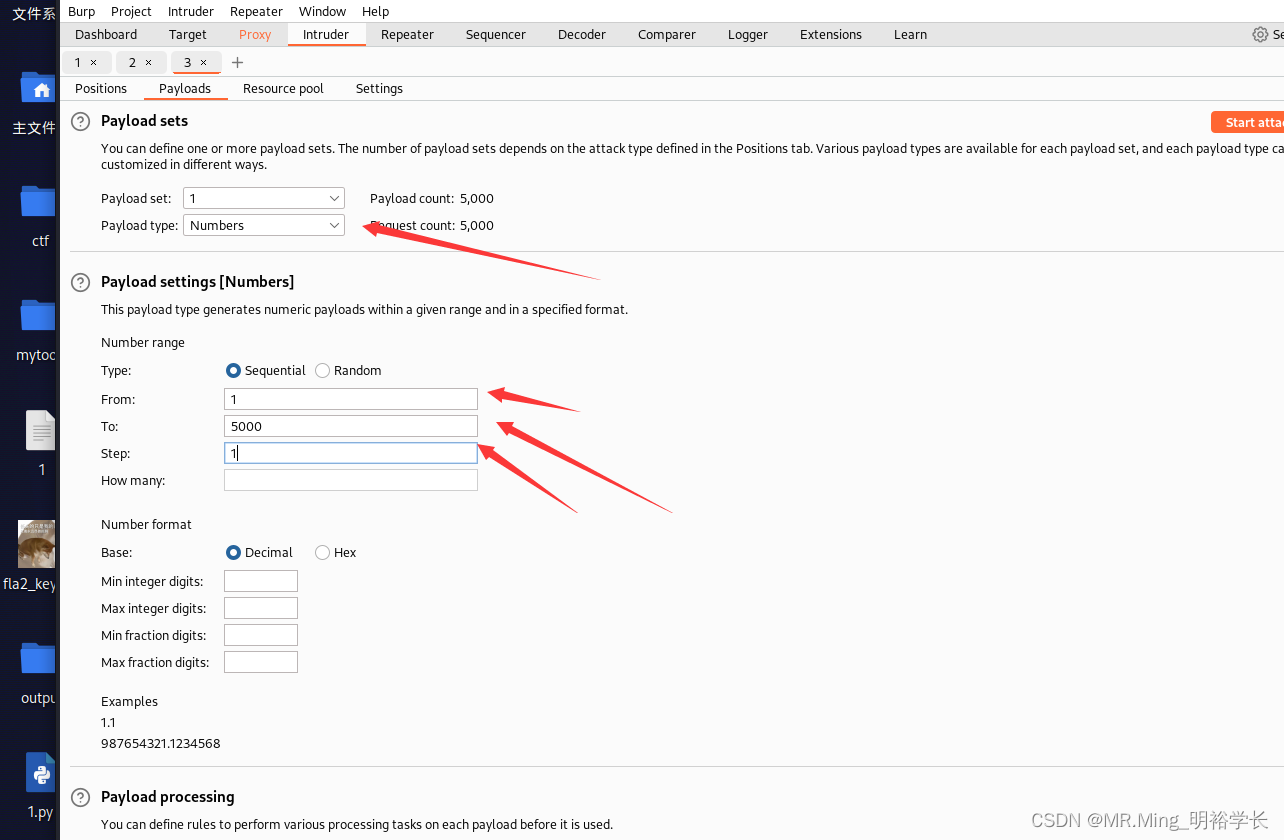The height and width of the screenshot is (840, 1284).
Task: Switch to the Positions tab
Action: [x=100, y=88]
